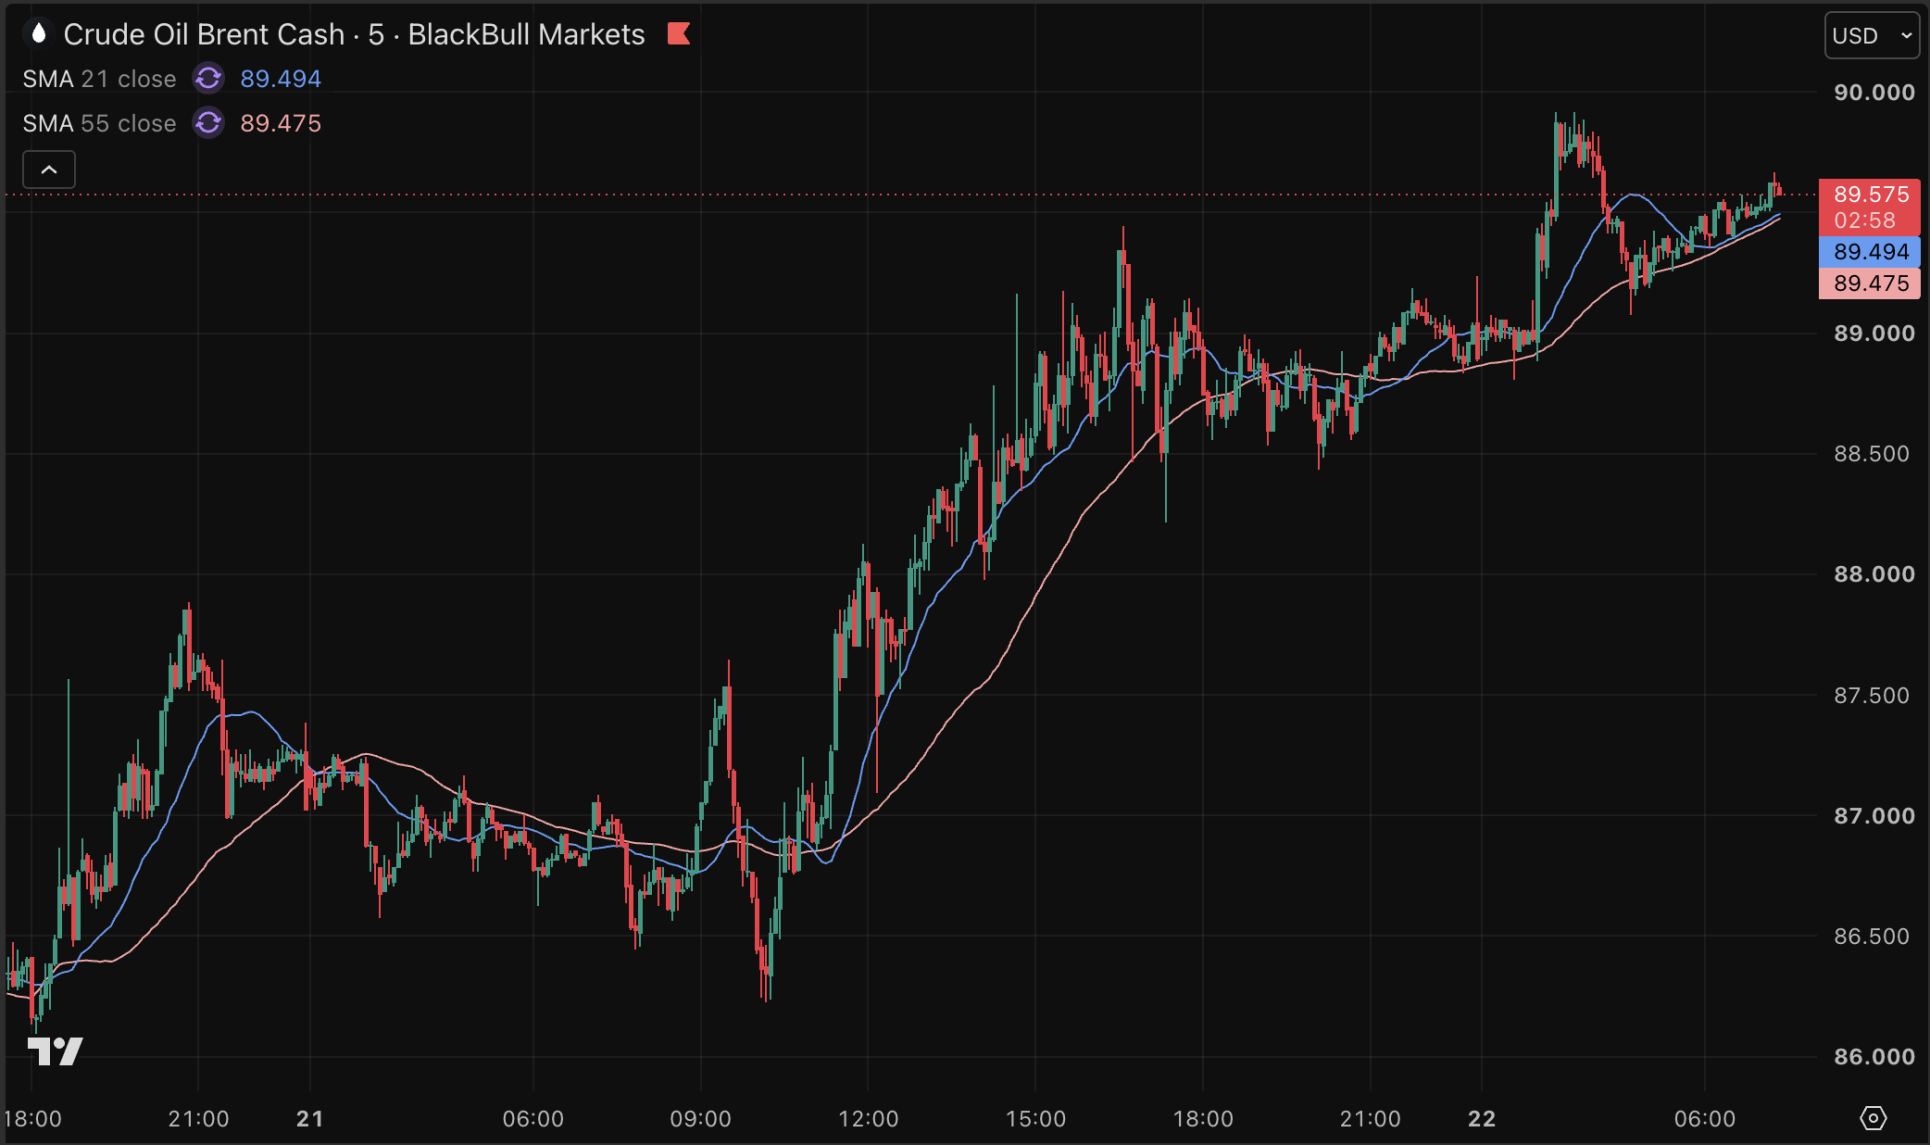Screen dimensions: 1930x1145
Task: Click the 90.000 price scale label
Action: point(1874,92)
